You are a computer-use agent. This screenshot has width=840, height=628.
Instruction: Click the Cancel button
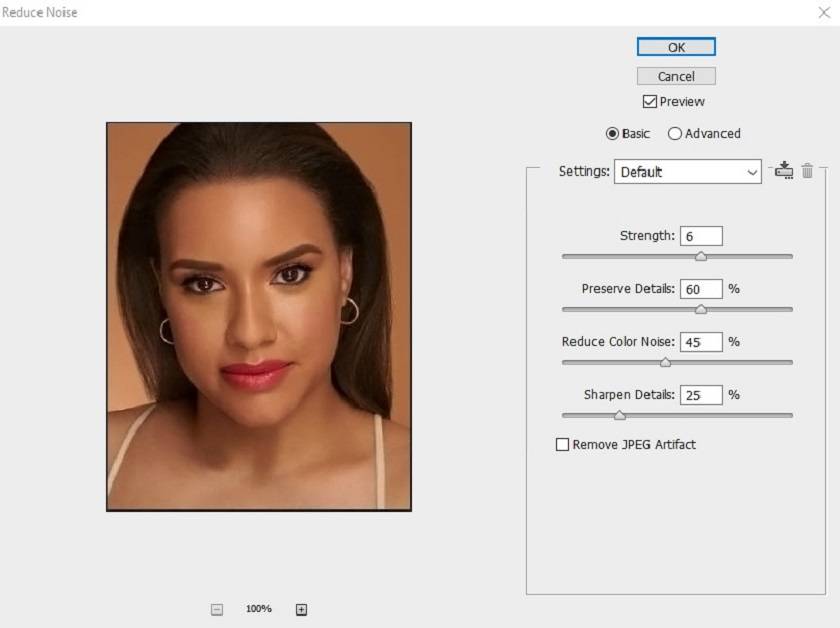click(676, 76)
